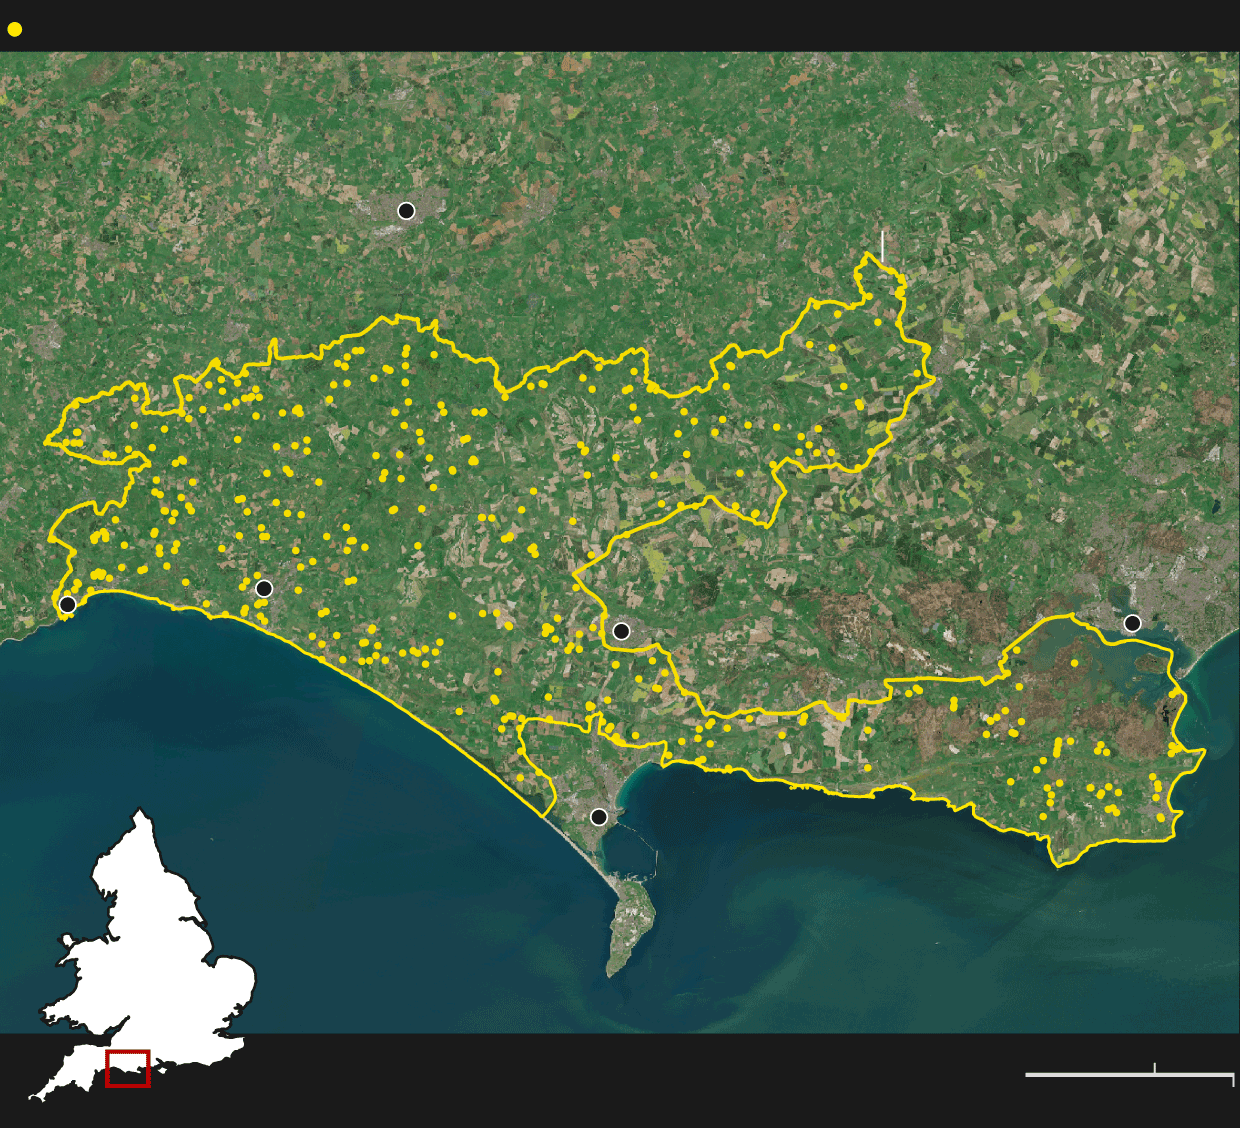This screenshot has width=1240, height=1128.
Task: Select the black town marker in the map center
Action: point(621,631)
